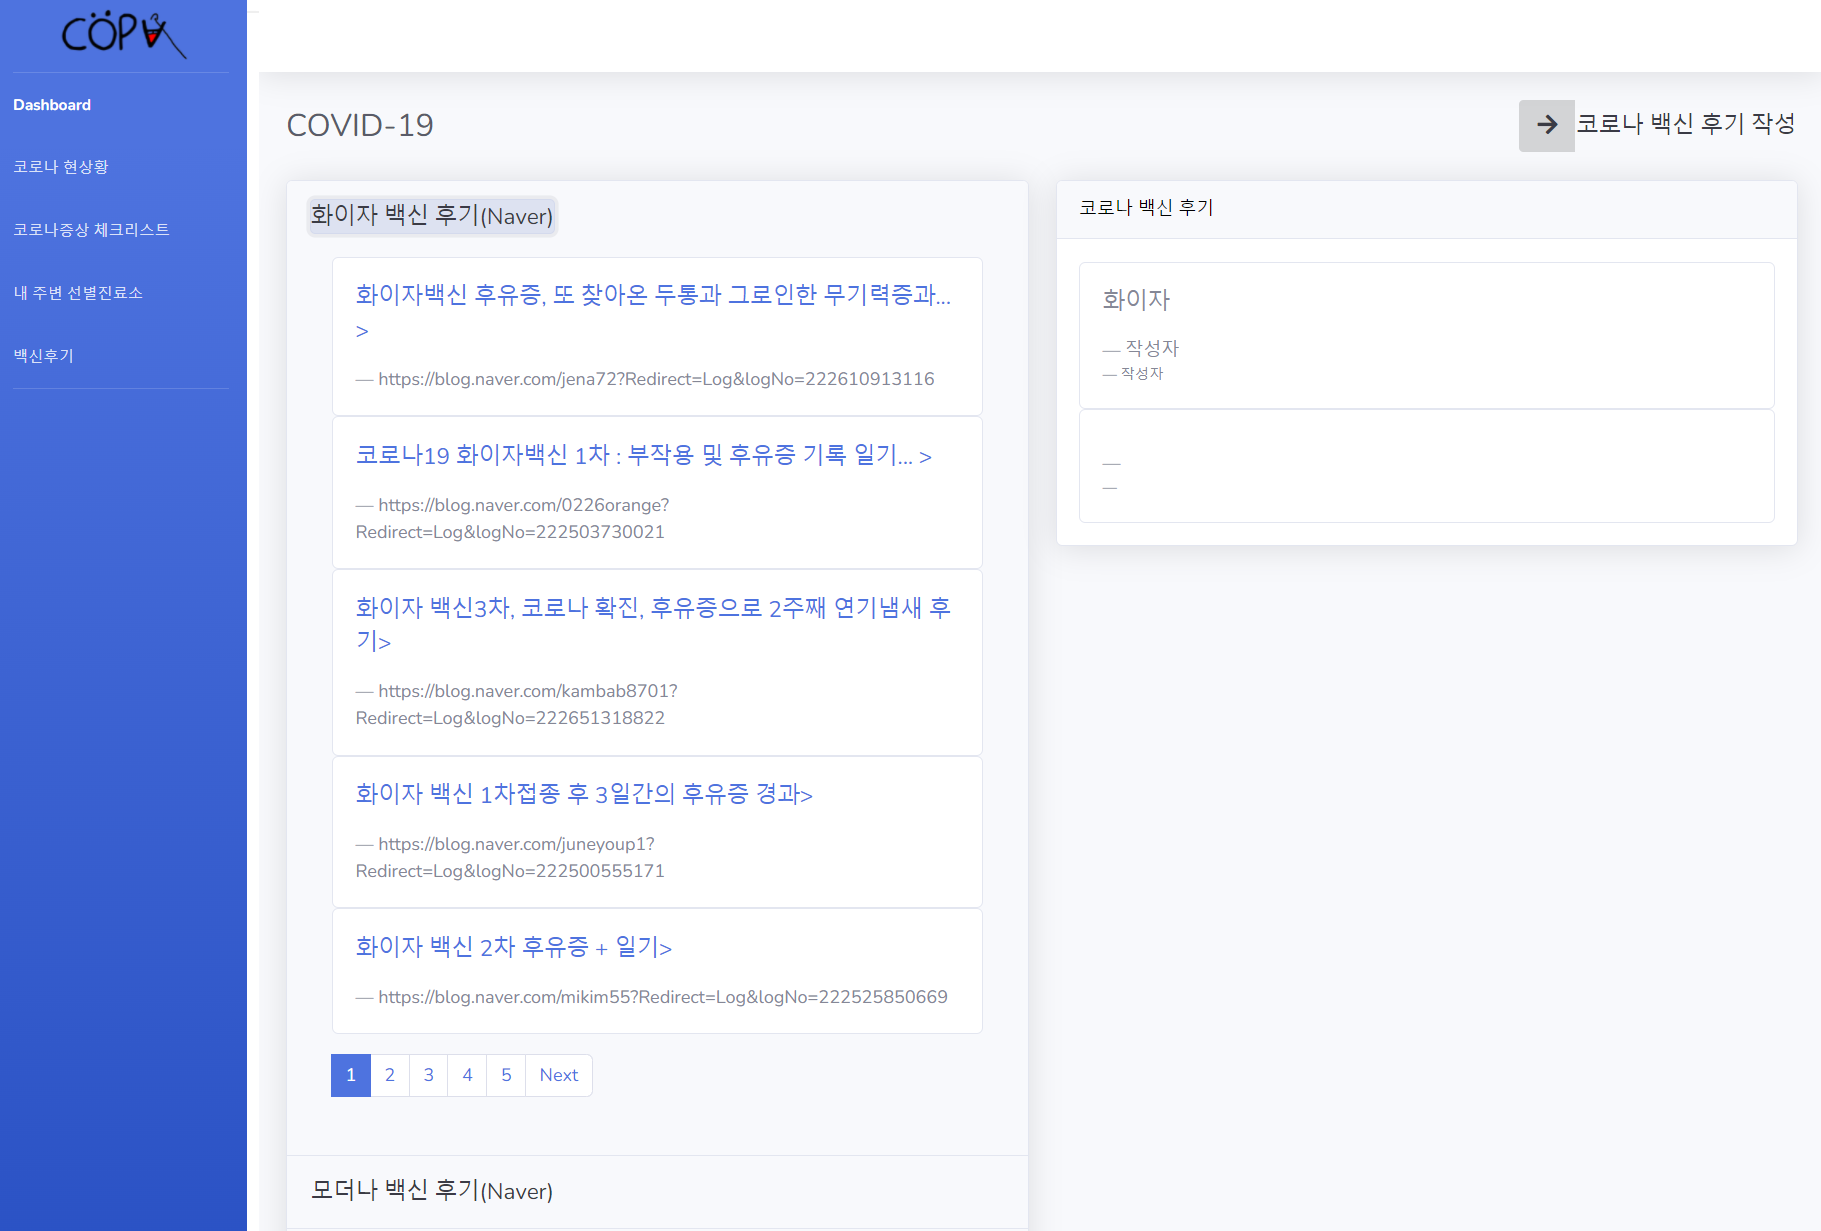Click the juneyoup1 blog URL text

click(510, 858)
